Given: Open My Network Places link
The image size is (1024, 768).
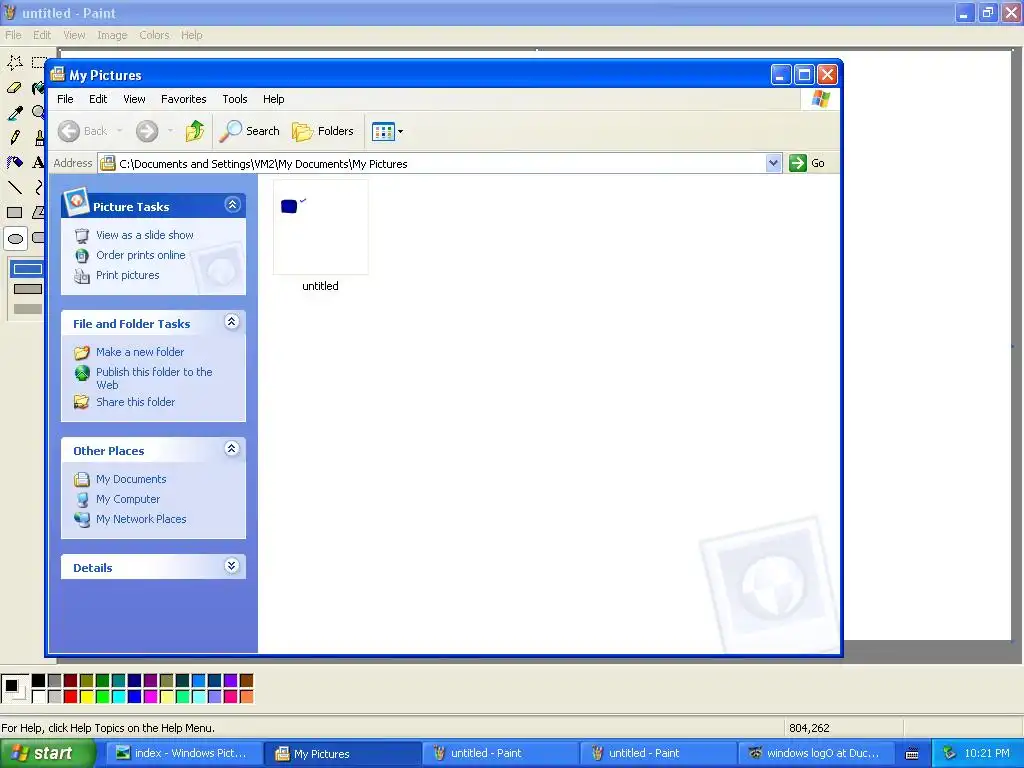Looking at the screenshot, I should click(x=141, y=519).
